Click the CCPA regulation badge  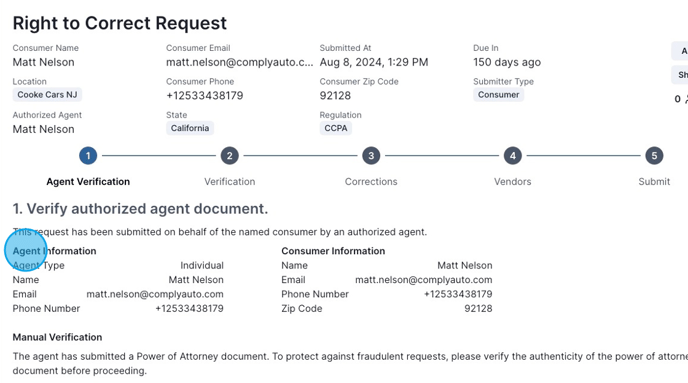(336, 128)
